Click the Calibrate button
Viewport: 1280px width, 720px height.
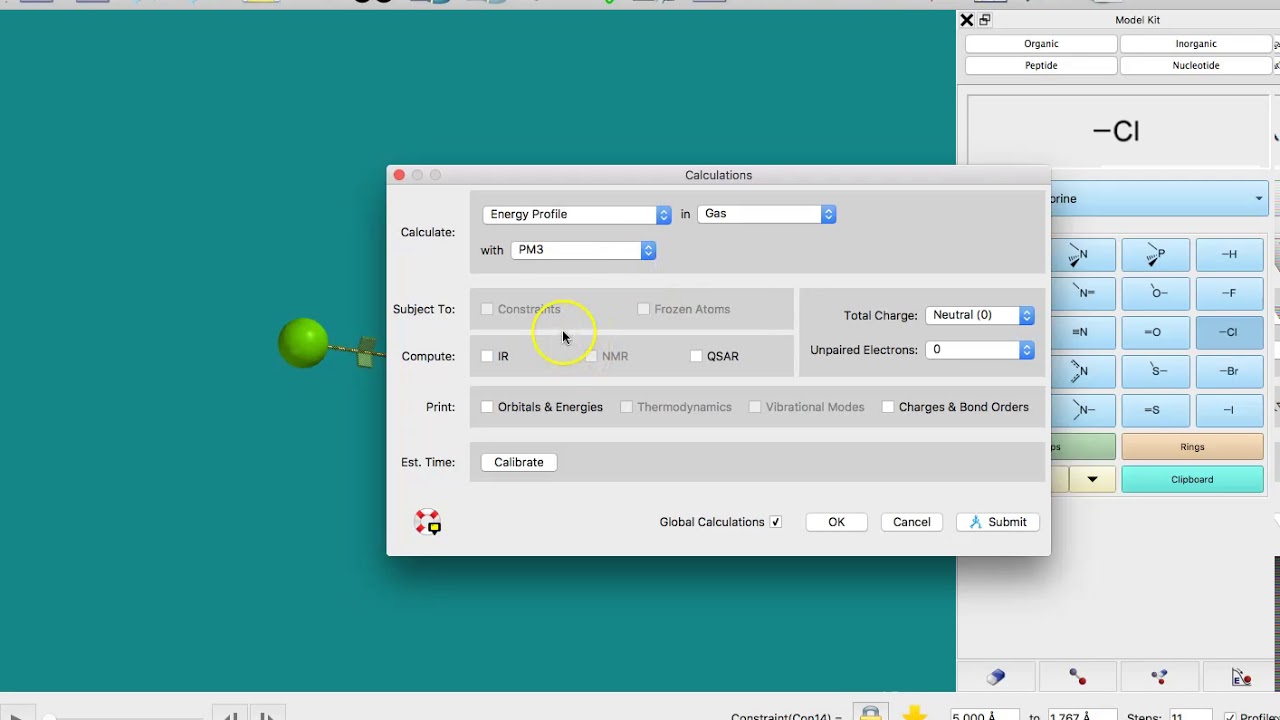click(519, 462)
